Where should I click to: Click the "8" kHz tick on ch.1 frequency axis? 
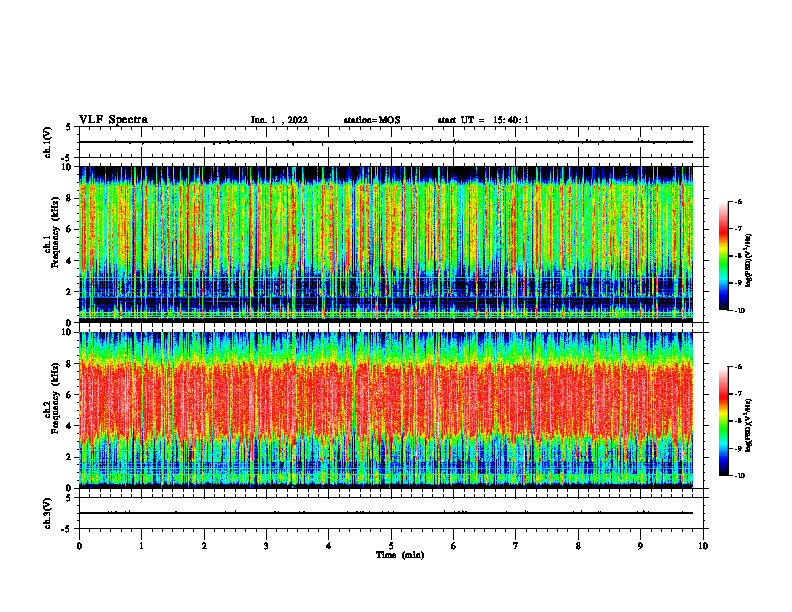point(70,198)
